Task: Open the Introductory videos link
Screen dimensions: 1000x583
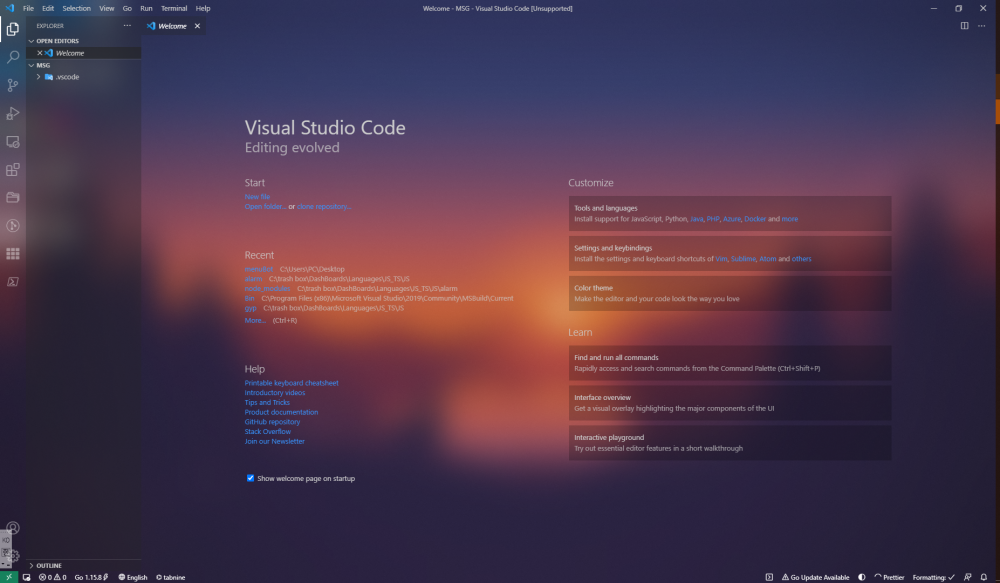Action: pos(275,392)
